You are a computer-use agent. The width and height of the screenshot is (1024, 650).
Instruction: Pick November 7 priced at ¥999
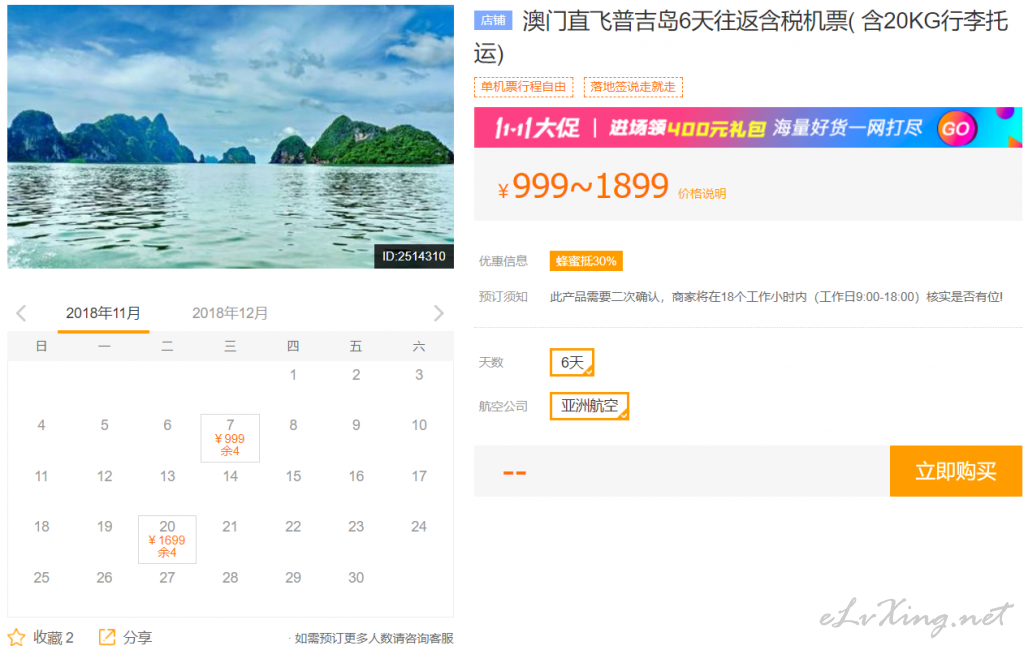point(230,438)
